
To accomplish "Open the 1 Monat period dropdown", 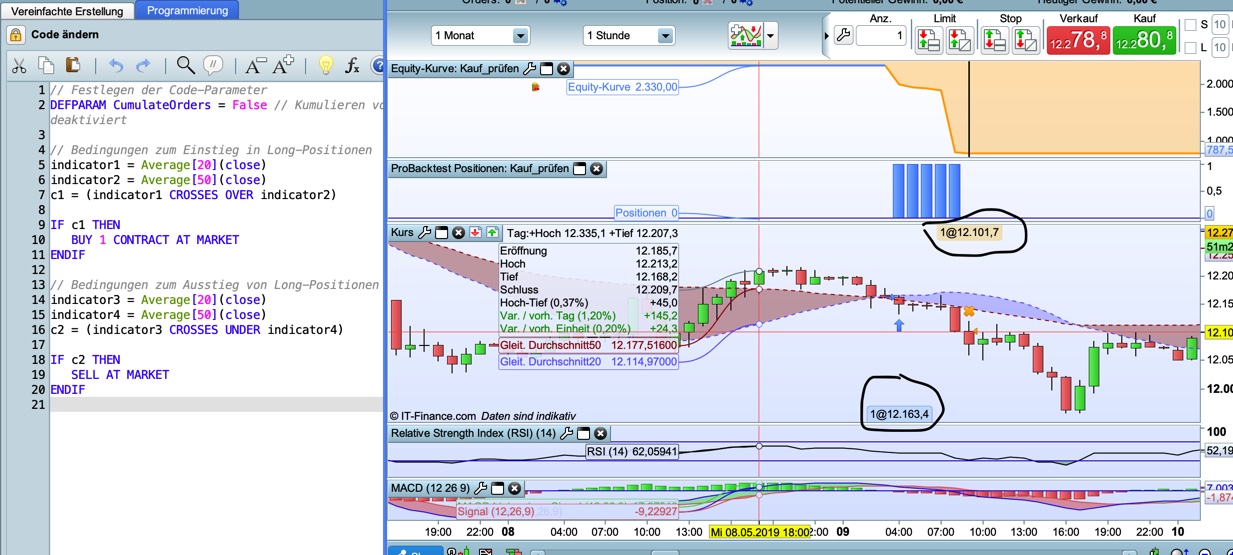I will tap(480, 35).
